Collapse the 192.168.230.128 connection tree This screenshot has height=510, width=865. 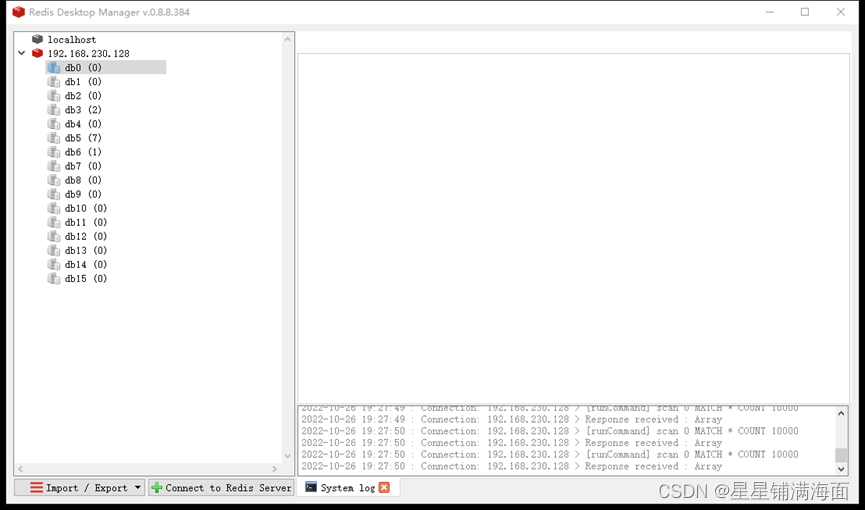coord(22,53)
